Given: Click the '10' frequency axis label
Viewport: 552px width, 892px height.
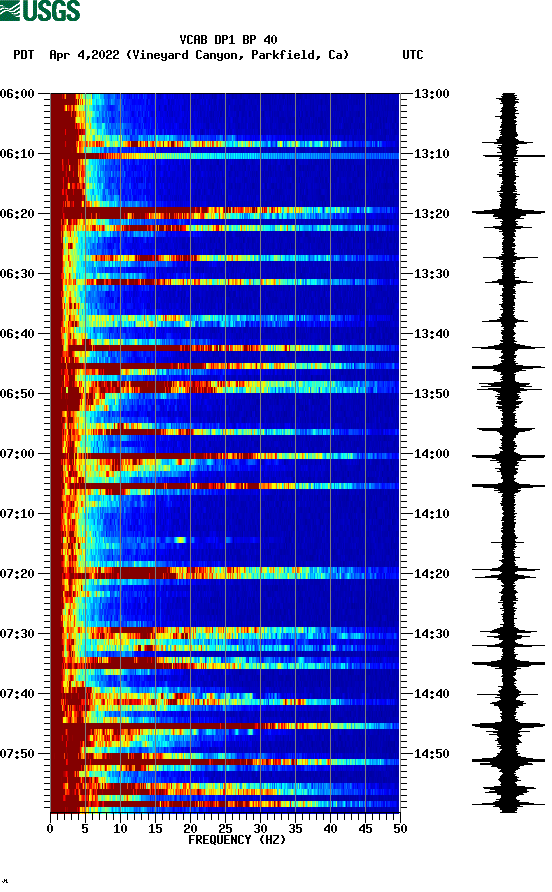Looking at the screenshot, I should [x=120, y=829].
